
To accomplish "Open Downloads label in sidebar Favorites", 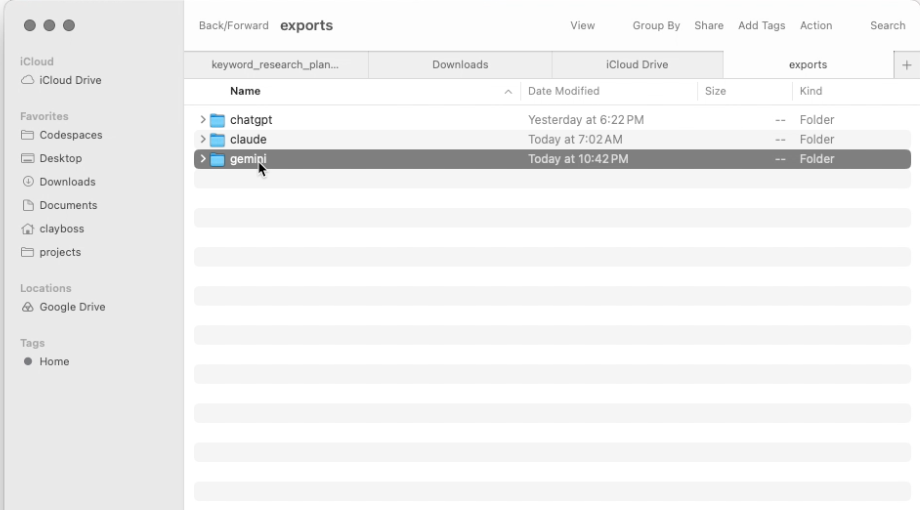I will coord(67,182).
